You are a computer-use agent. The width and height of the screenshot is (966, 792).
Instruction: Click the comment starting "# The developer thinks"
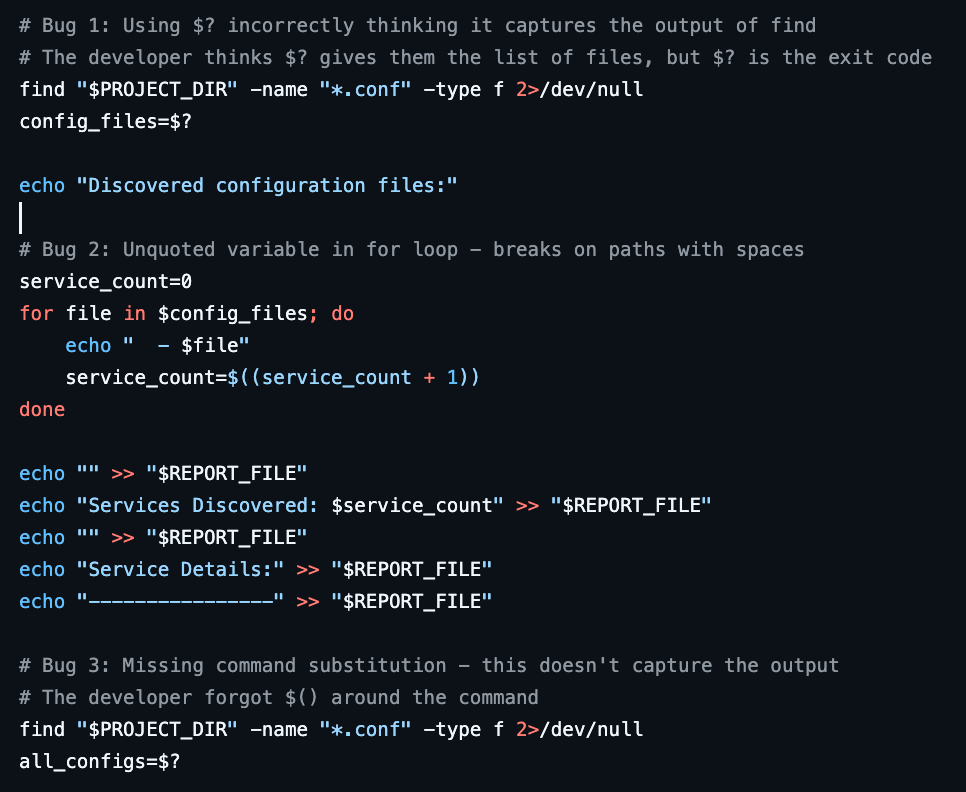pyautogui.click(x=475, y=57)
